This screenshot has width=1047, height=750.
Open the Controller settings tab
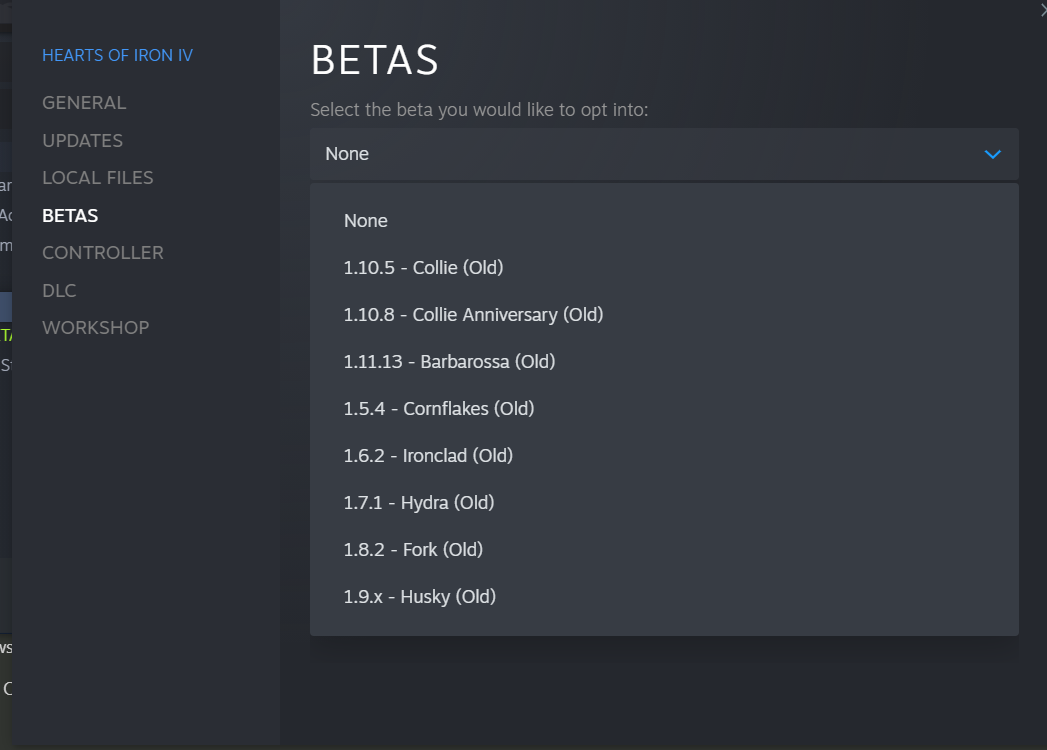(102, 253)
